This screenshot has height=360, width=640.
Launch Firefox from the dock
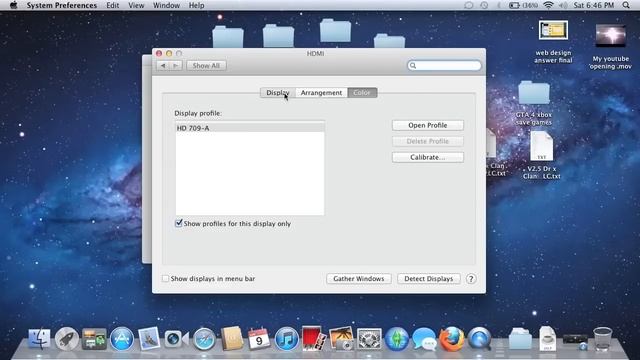(451, 339)
